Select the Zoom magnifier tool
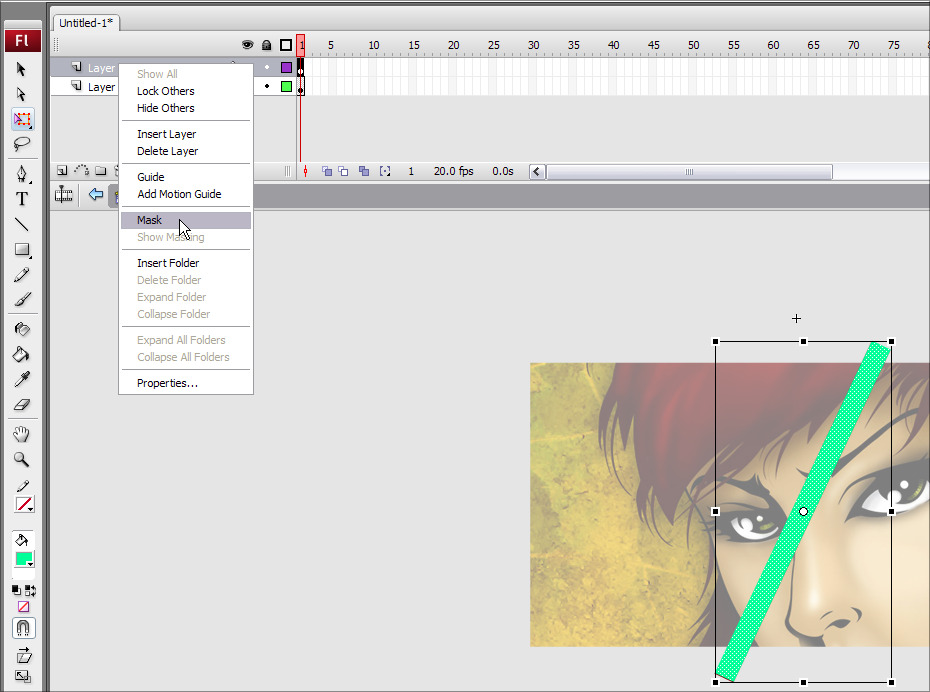 click(x=22, y=460)
